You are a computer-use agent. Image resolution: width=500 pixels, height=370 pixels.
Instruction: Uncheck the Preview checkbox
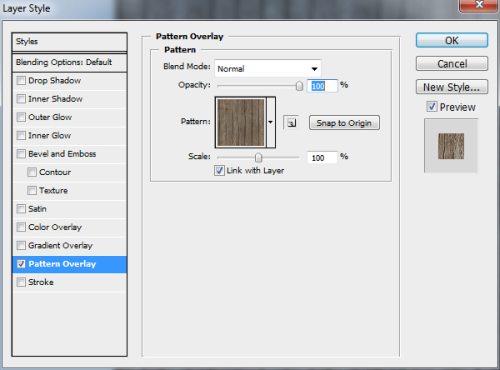[x=432, y=107]
